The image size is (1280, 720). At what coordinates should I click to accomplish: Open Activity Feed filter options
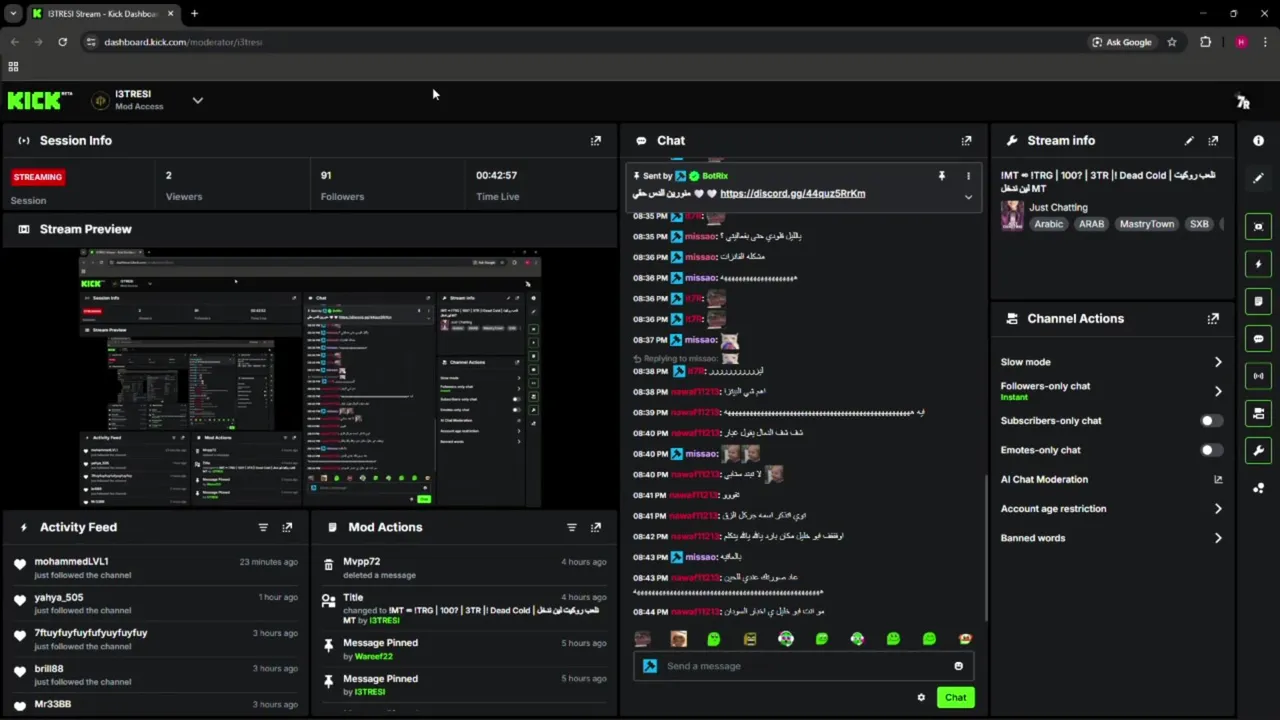(x=263, y=527)
